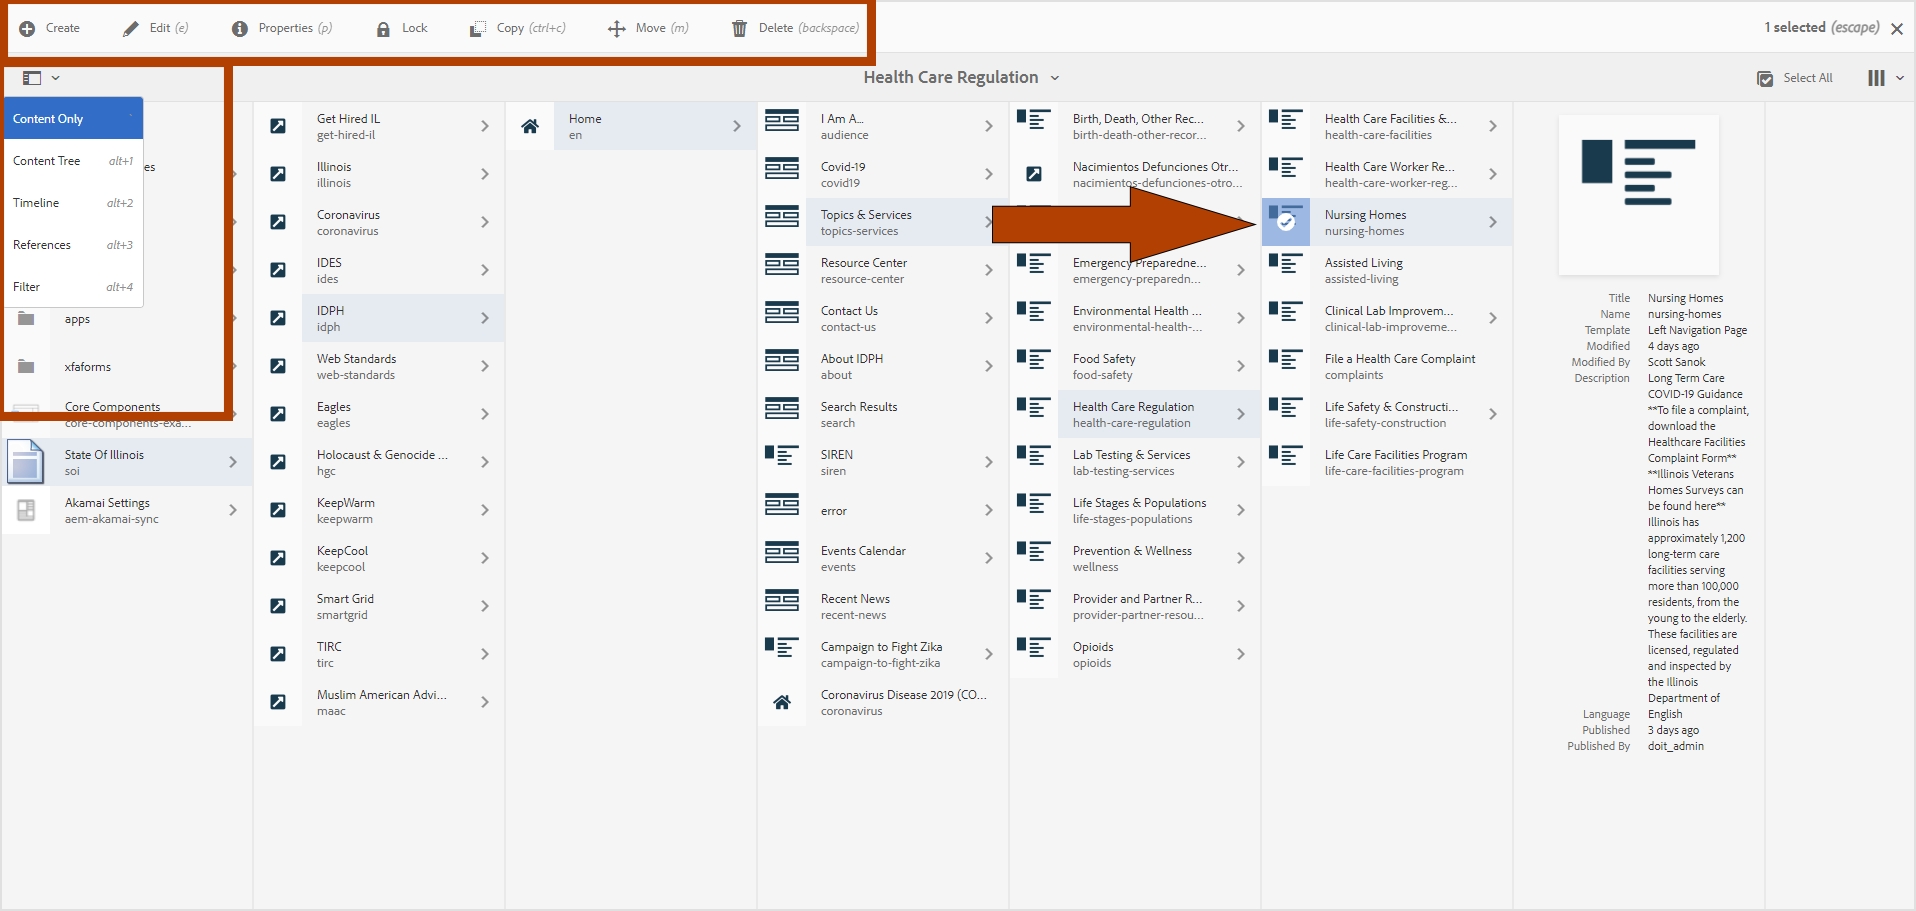Click the Edit pencil icon
The height and width of the screenshot is (911, 1916).
pos(131,28)
